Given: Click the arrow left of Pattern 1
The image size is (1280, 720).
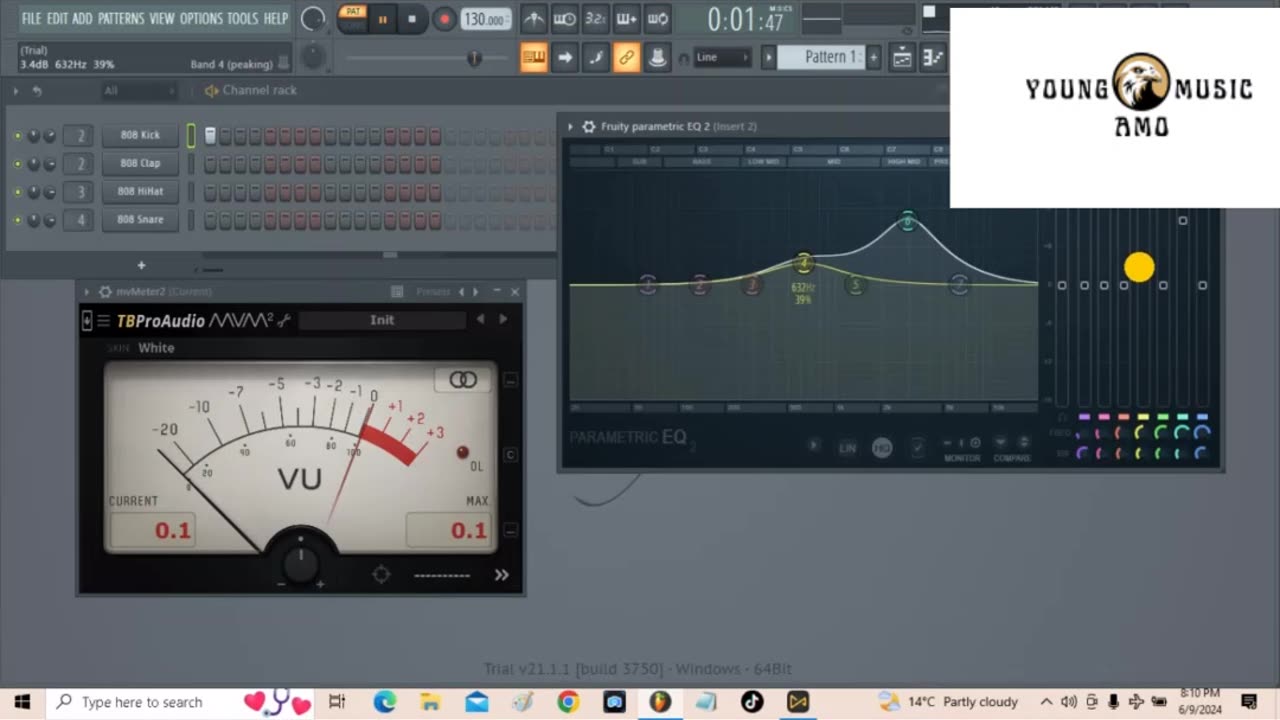Looking at the screenshot, I should [769, 57].
